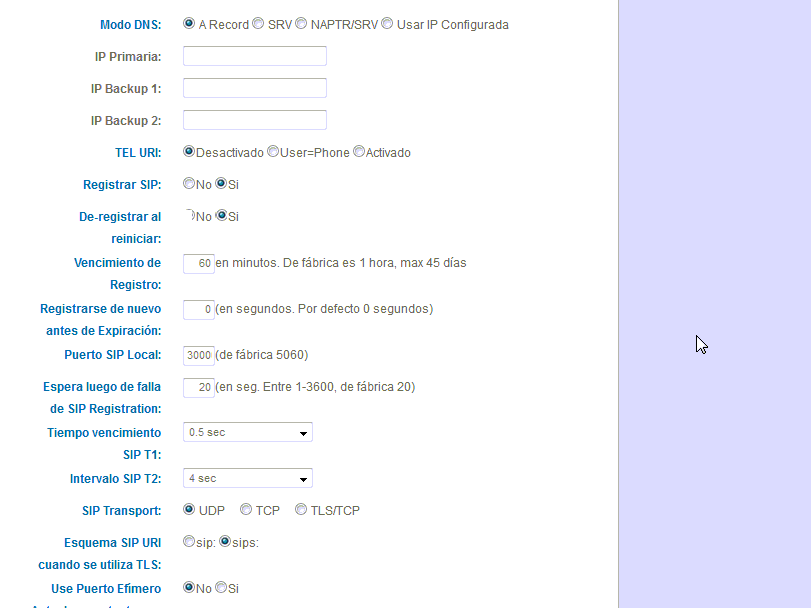Click inside the IP Backup 2 field
This screenshot has width=812, height=608.
(x=254, y=119)
